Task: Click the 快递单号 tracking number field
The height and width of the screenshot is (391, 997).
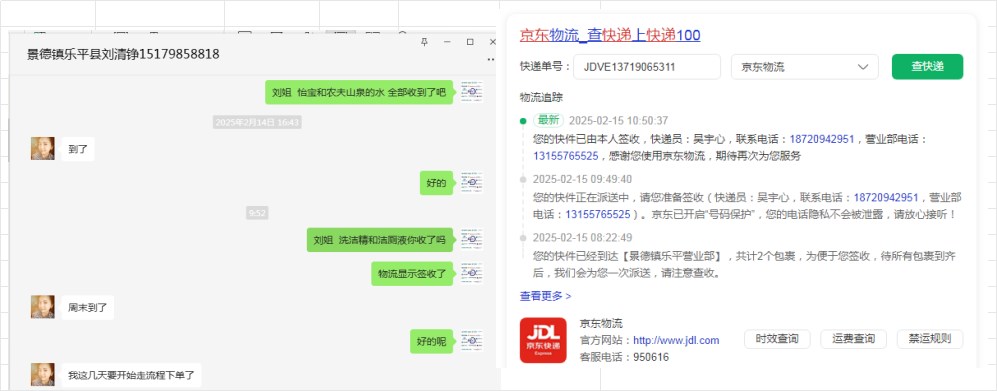Action: point(647,67)
